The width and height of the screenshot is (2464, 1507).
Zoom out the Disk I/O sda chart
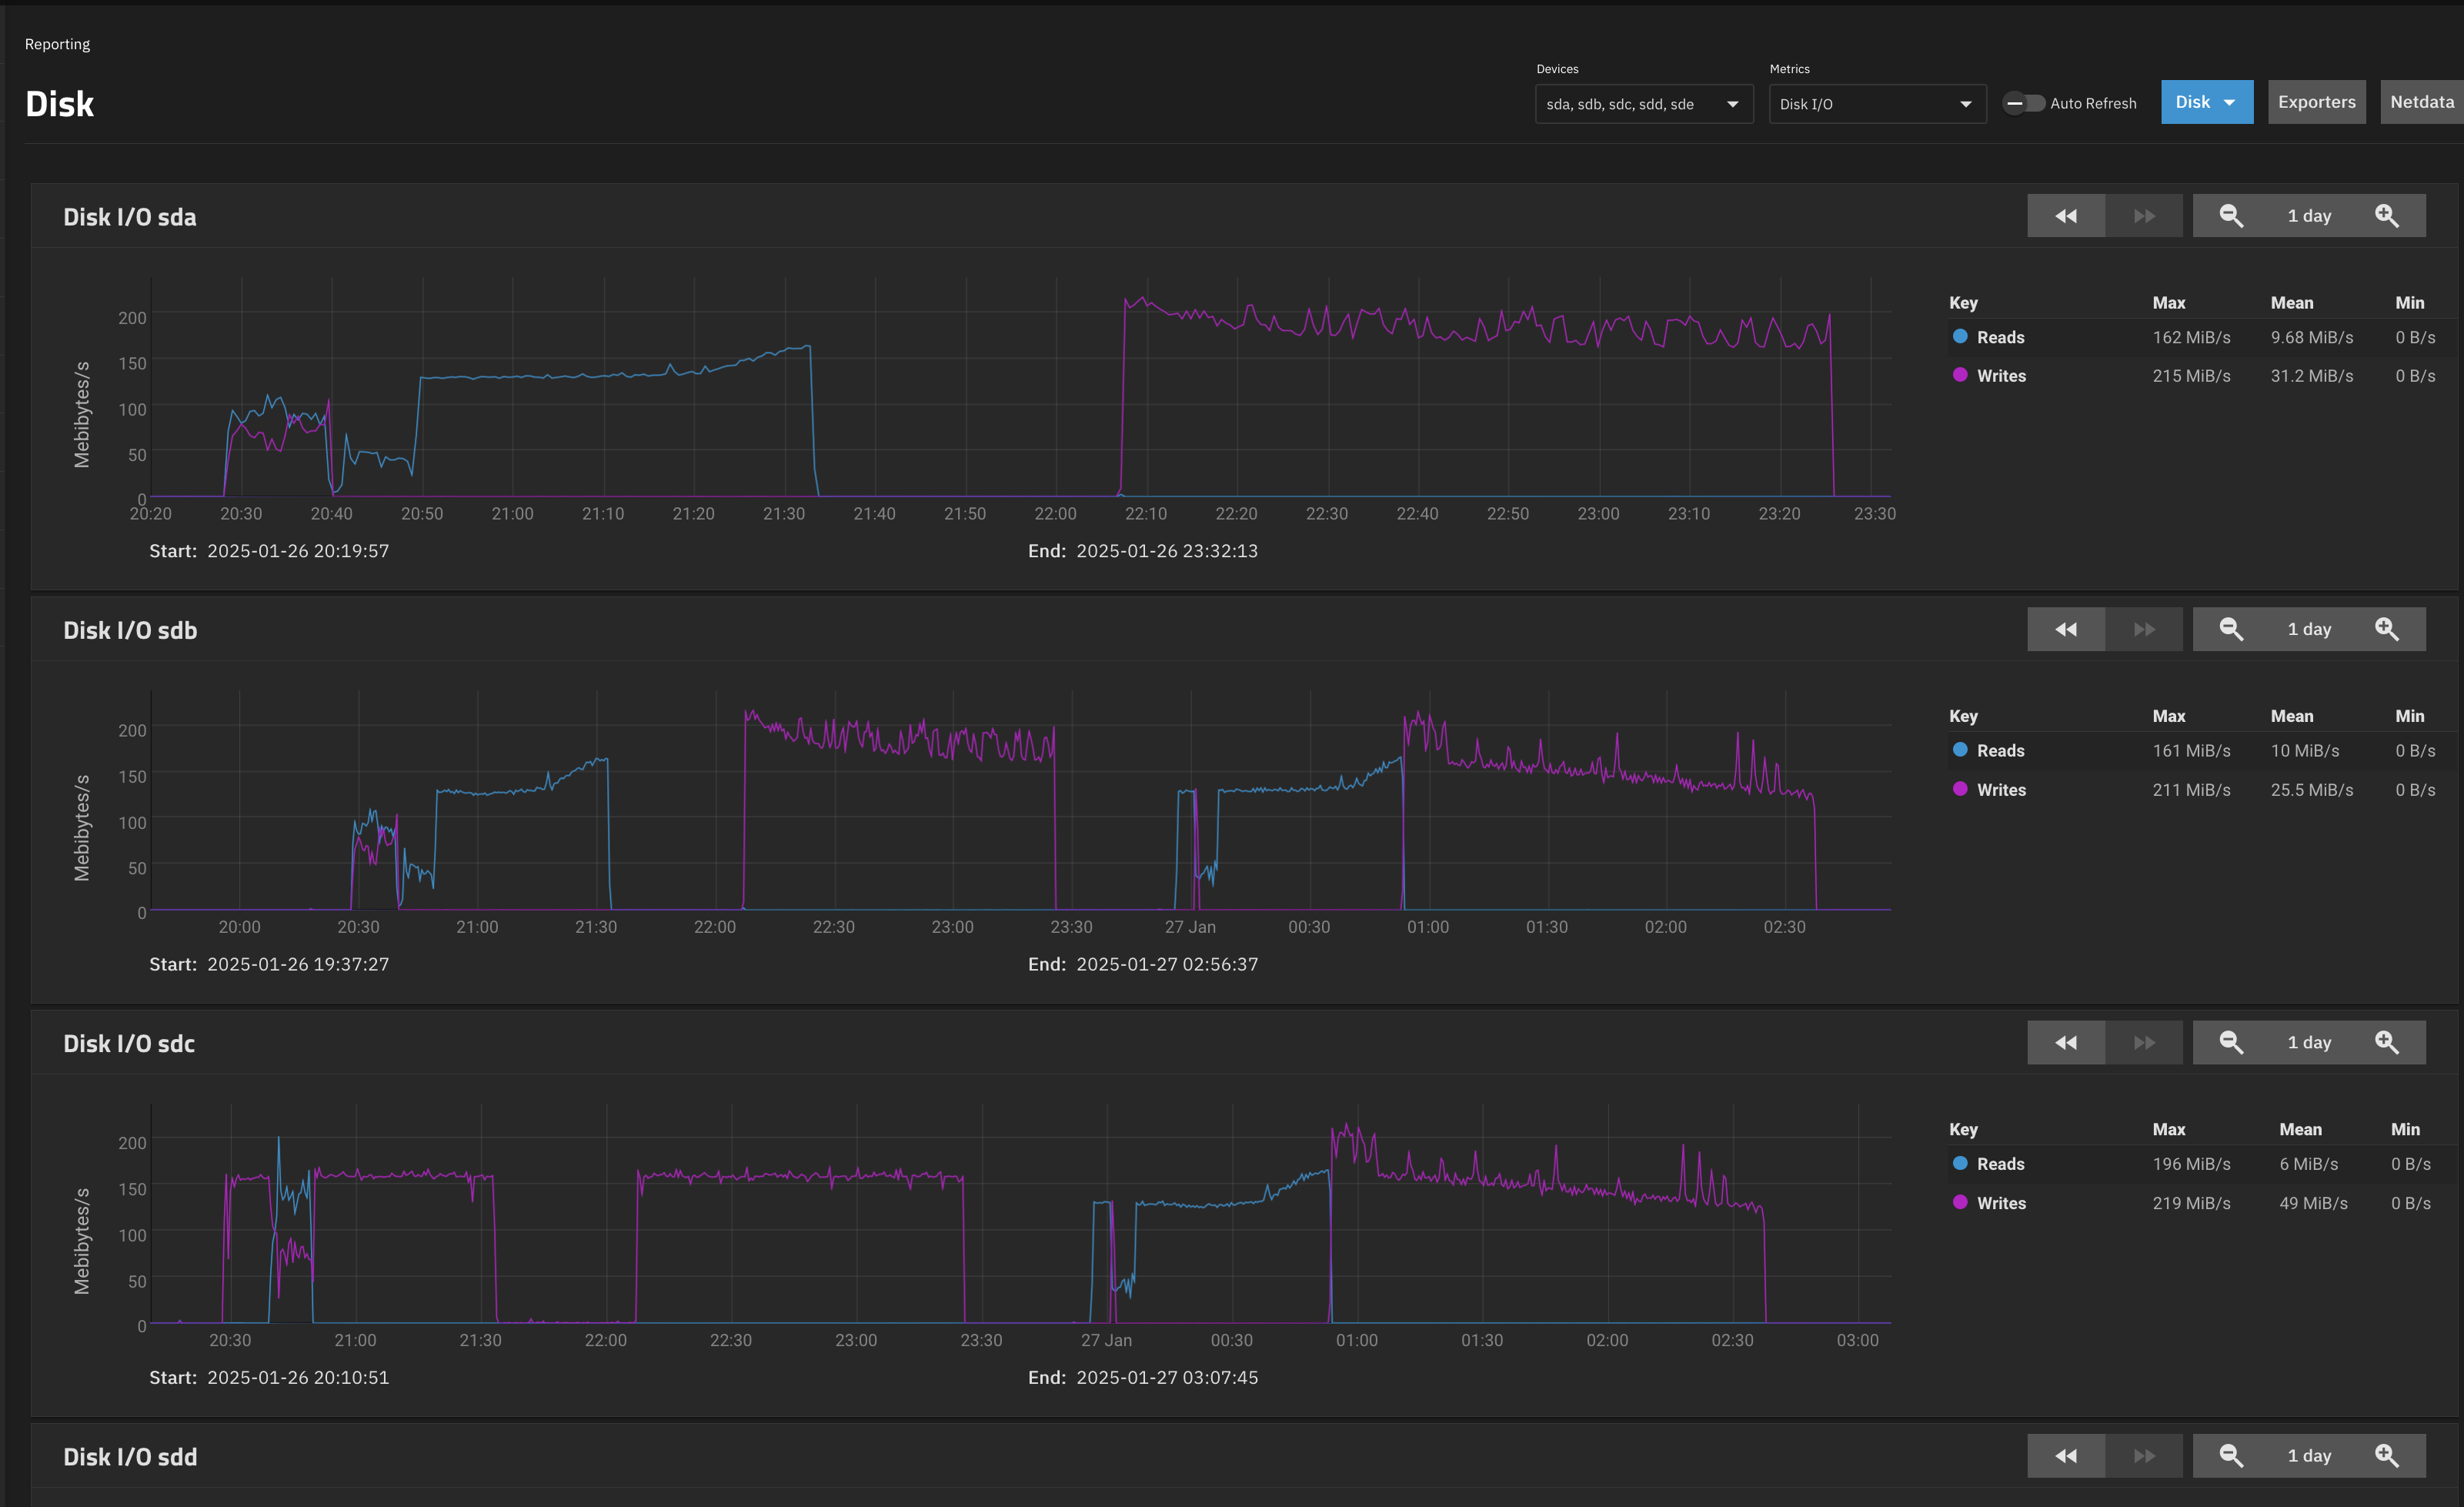[x=2230, y=216]
